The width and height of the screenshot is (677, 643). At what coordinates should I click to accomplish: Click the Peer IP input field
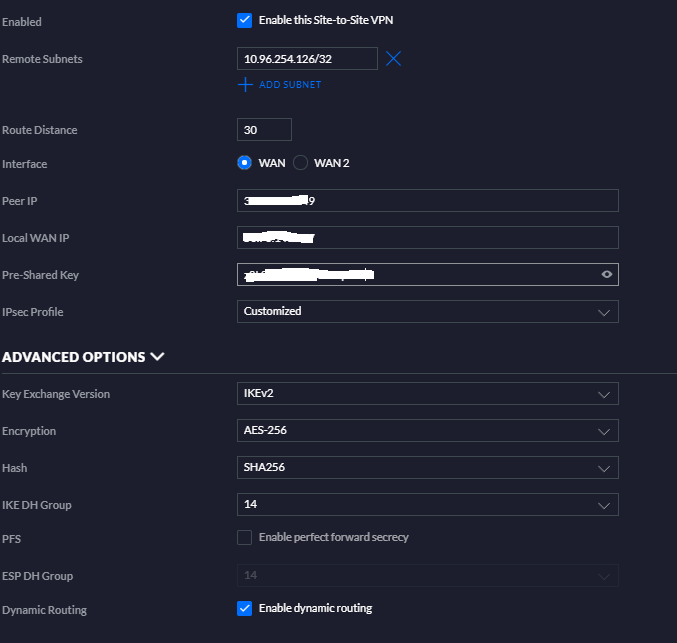[427, 201]
